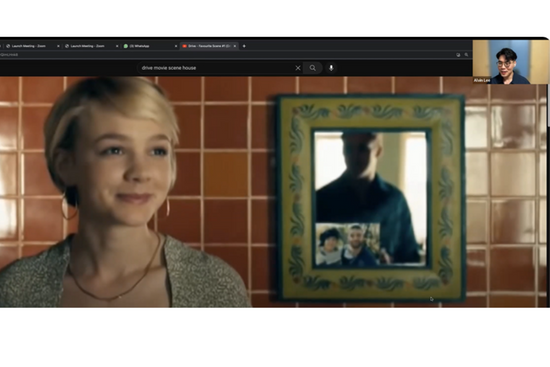This screenshot has width=550, height=367.
Task: Close the WhatsApp tab
Action: point(176,46)
